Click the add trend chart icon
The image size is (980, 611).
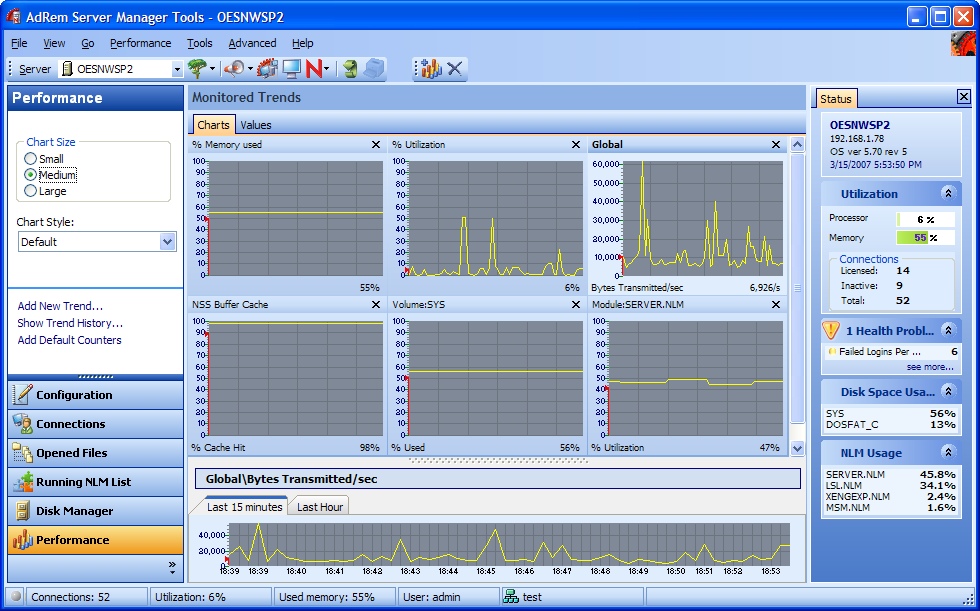(x=431, y=68)
